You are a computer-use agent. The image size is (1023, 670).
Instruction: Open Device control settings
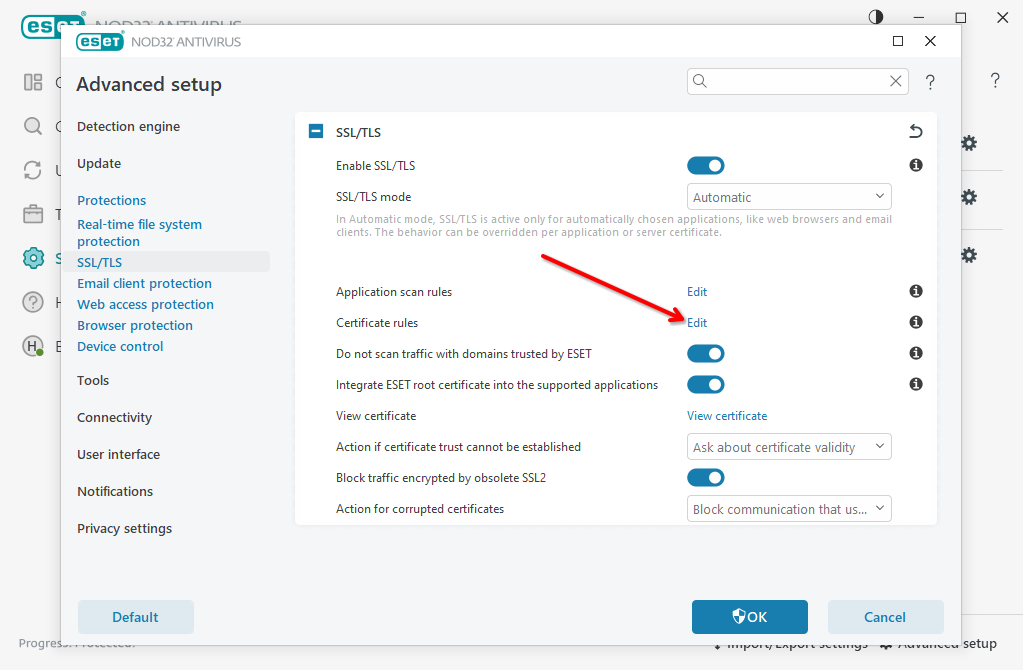tap(120, 346)
